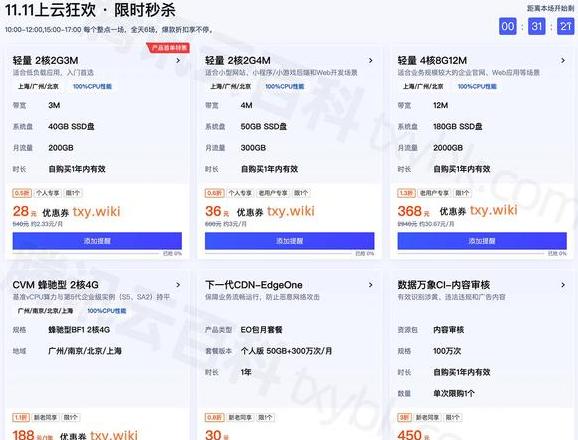The width and height of the screenshot is (578, 440).
Task: Expand CVM 蜂驰型 2核4G card chevron
Action: [178, 285]
